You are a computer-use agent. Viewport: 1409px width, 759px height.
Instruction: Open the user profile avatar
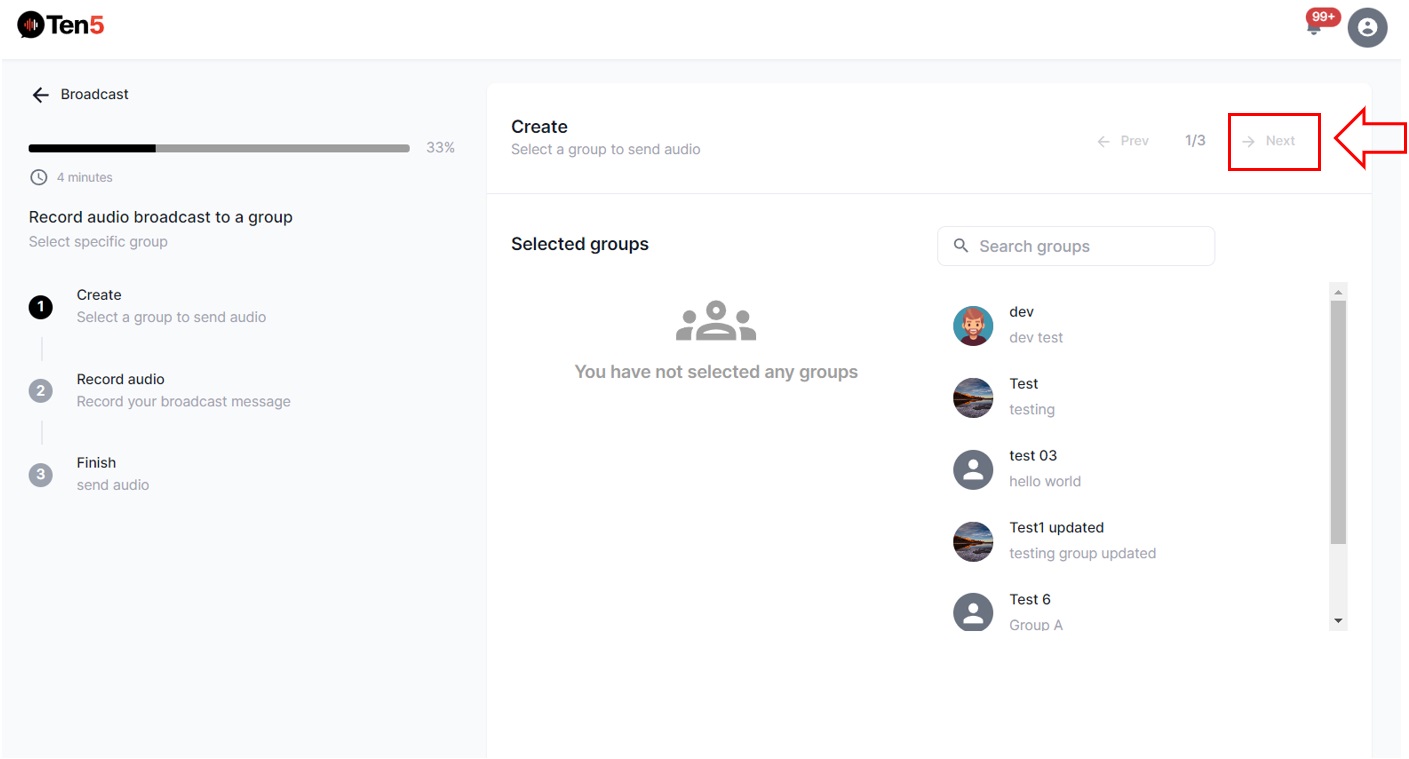1367,27
